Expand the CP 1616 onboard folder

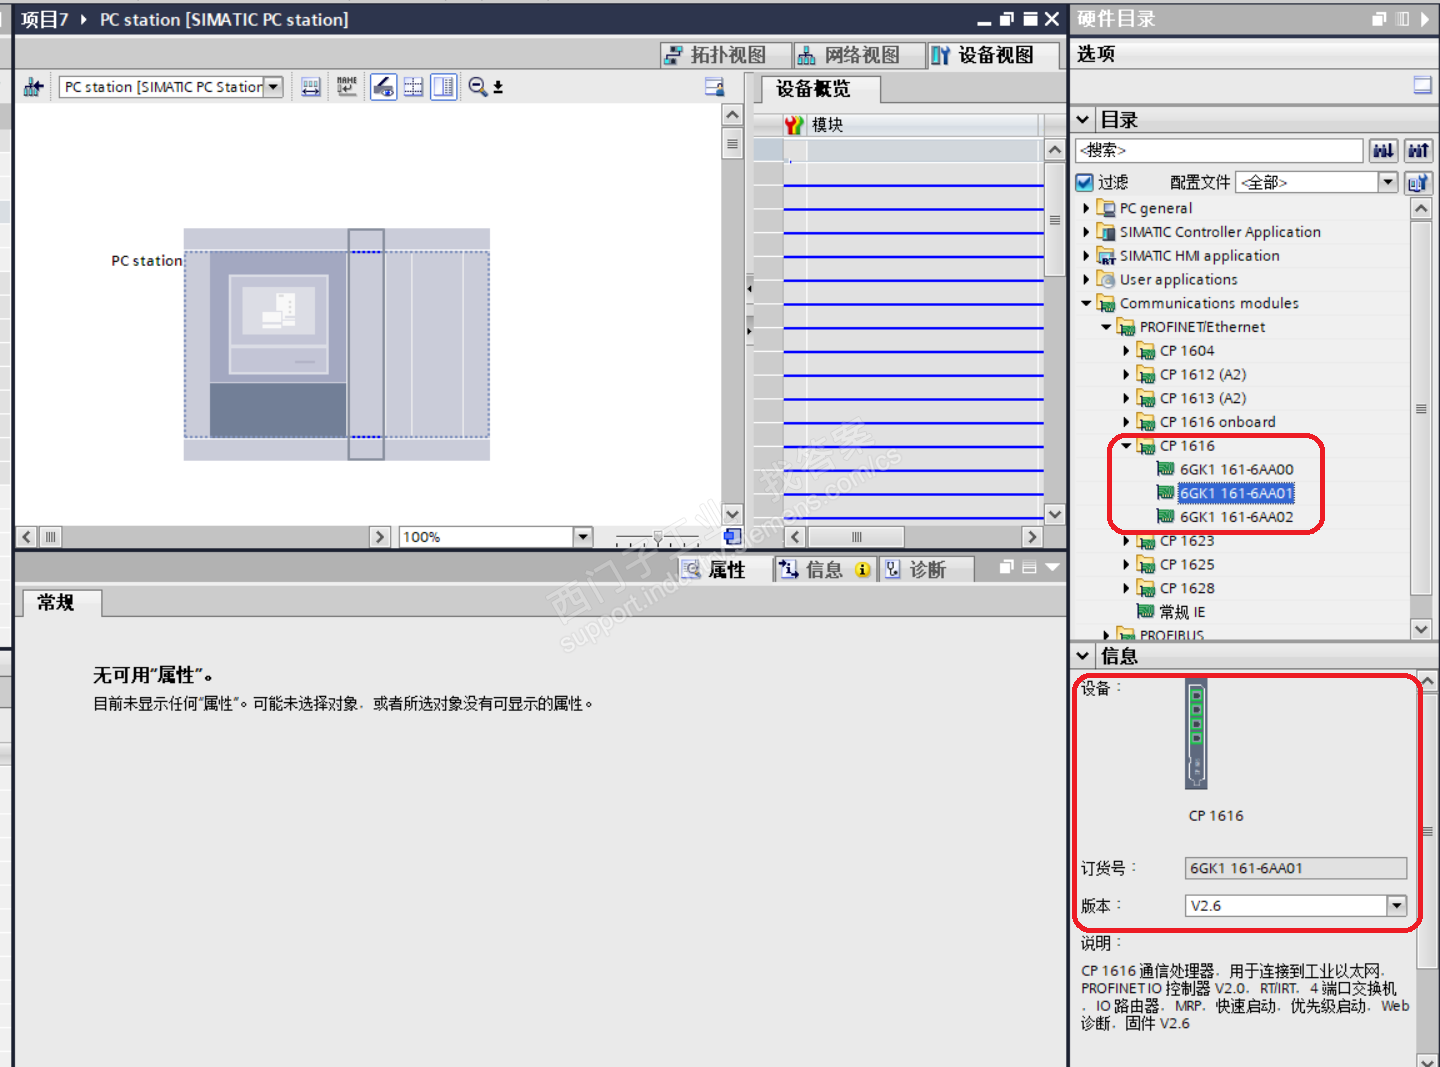[1126, 422]
